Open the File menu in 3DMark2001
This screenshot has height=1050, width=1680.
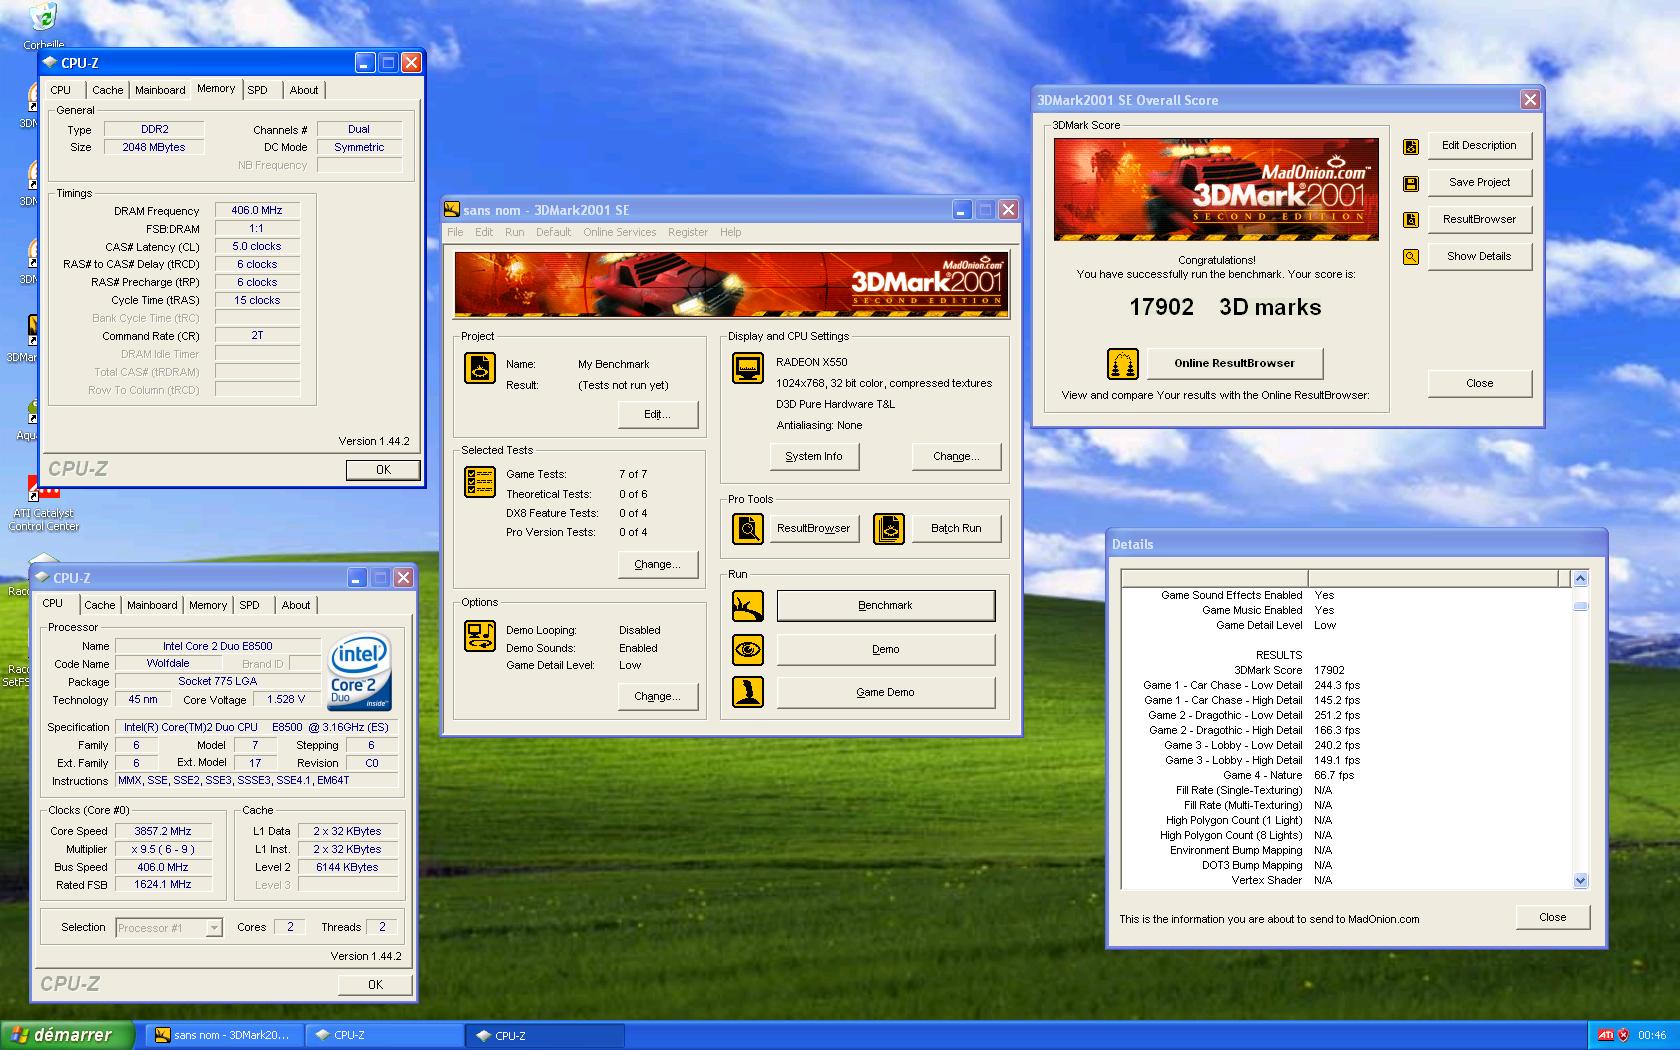(x=455, y=232)
